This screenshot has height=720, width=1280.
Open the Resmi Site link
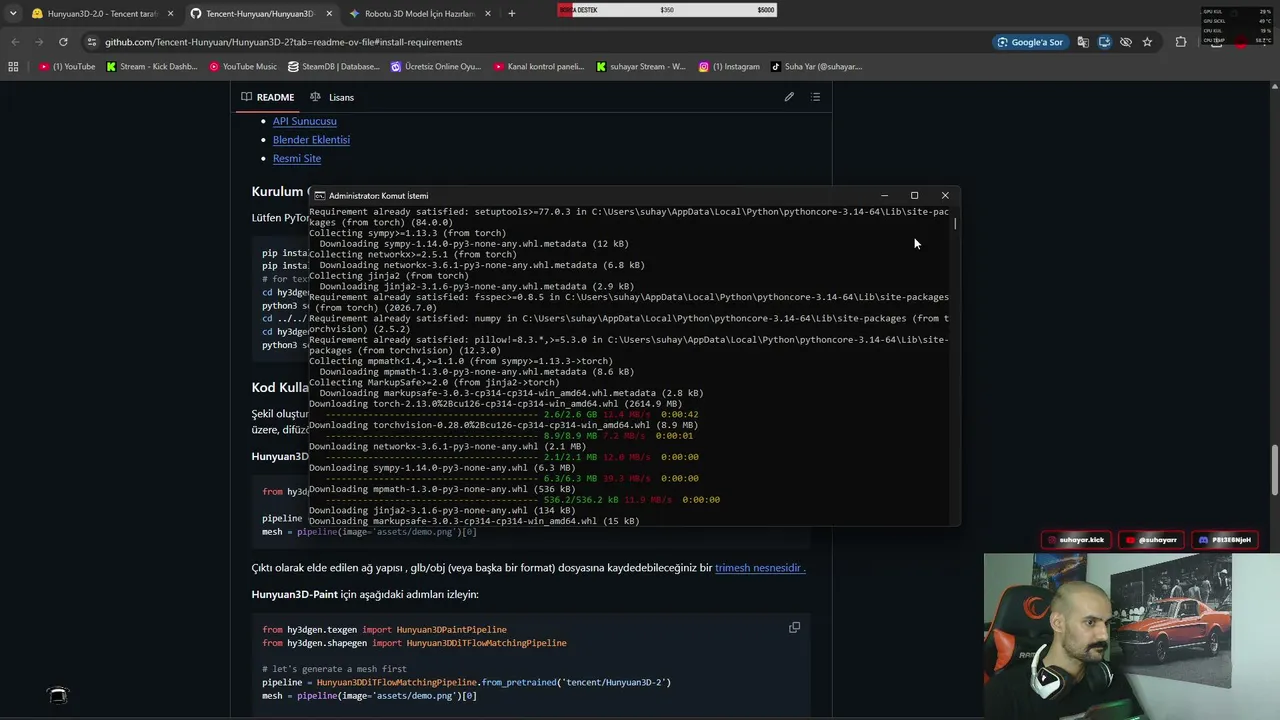[297, 158]
